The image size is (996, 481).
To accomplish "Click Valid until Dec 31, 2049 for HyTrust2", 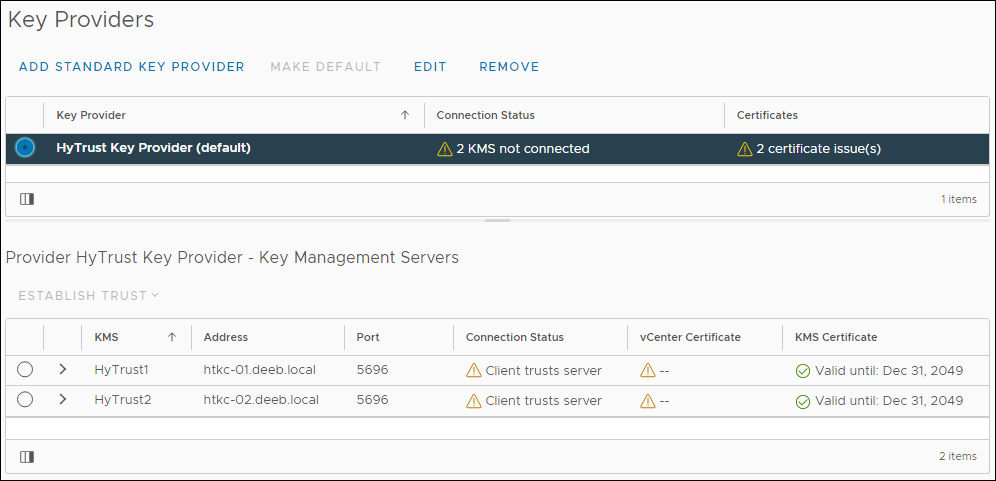I will [x=889, y=400].
